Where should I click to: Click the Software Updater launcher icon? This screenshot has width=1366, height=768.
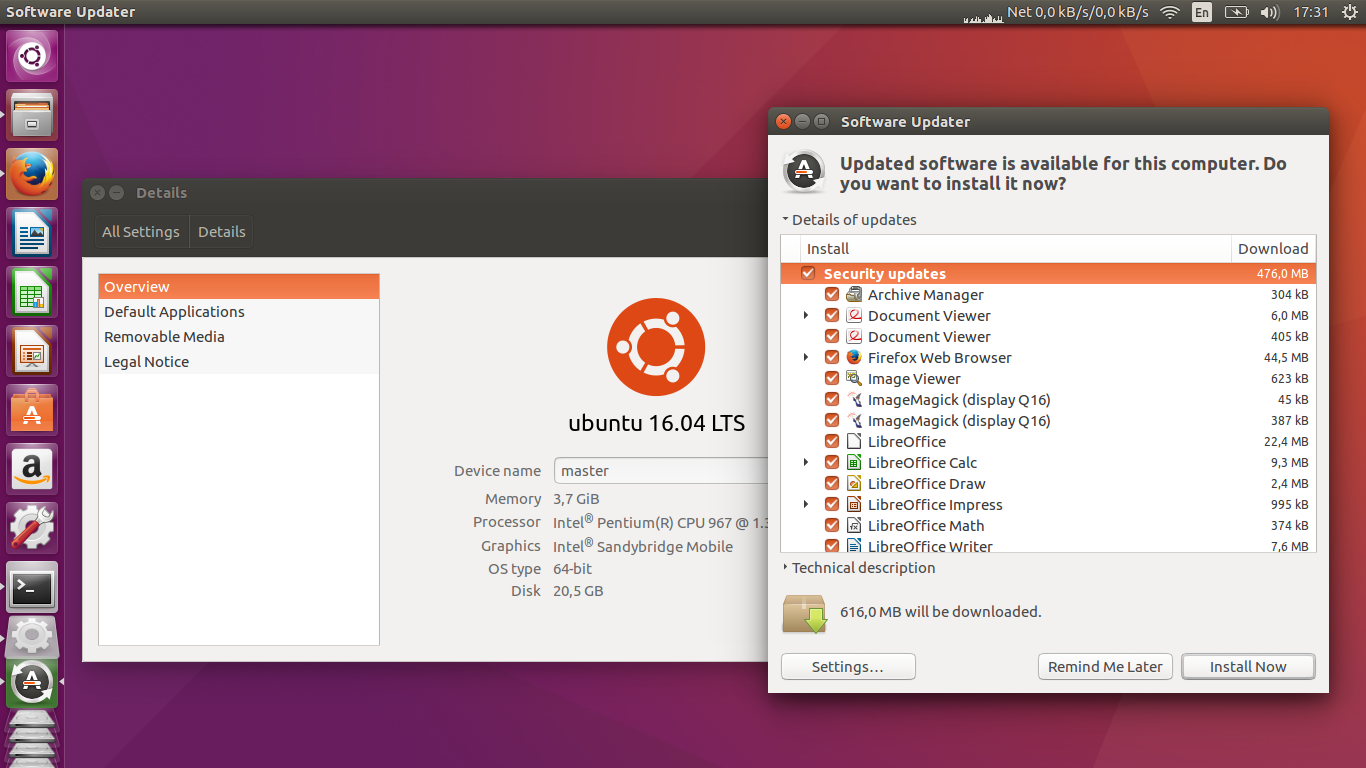[x=33, y=682]
